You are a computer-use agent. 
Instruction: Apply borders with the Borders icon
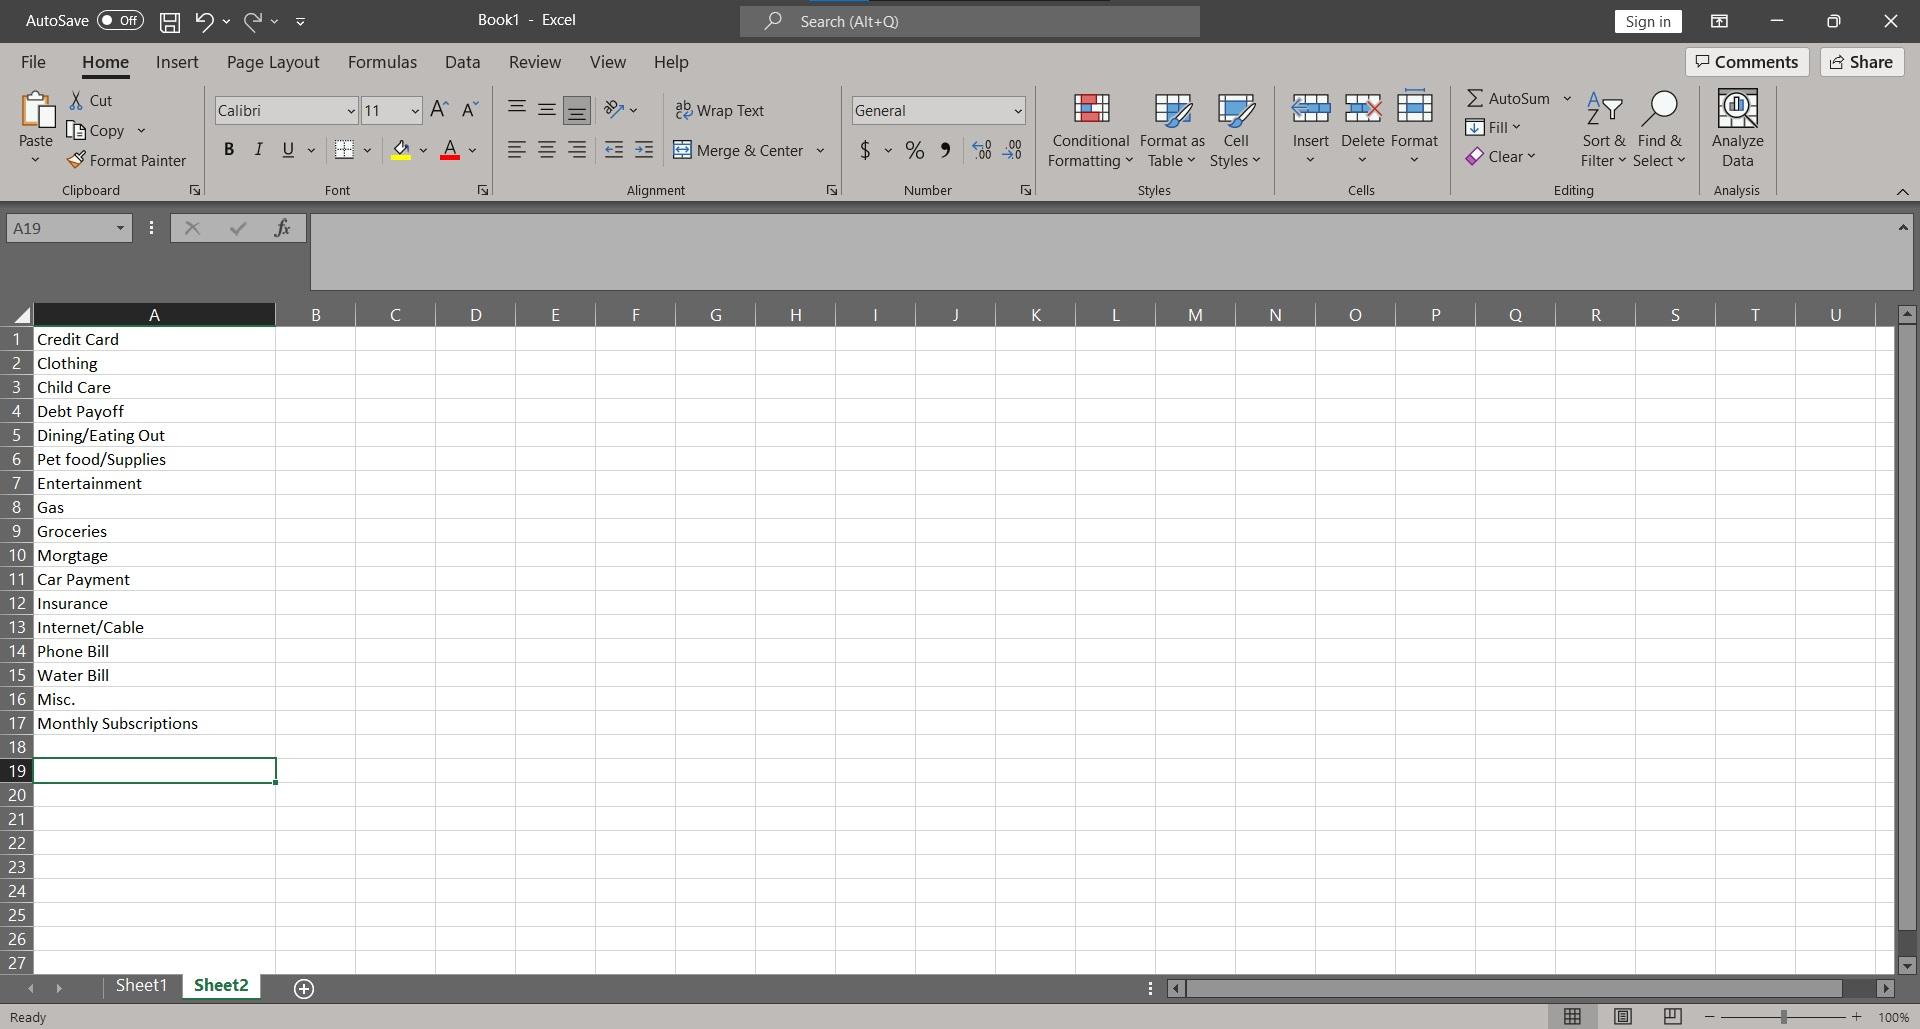click(344, 150)
